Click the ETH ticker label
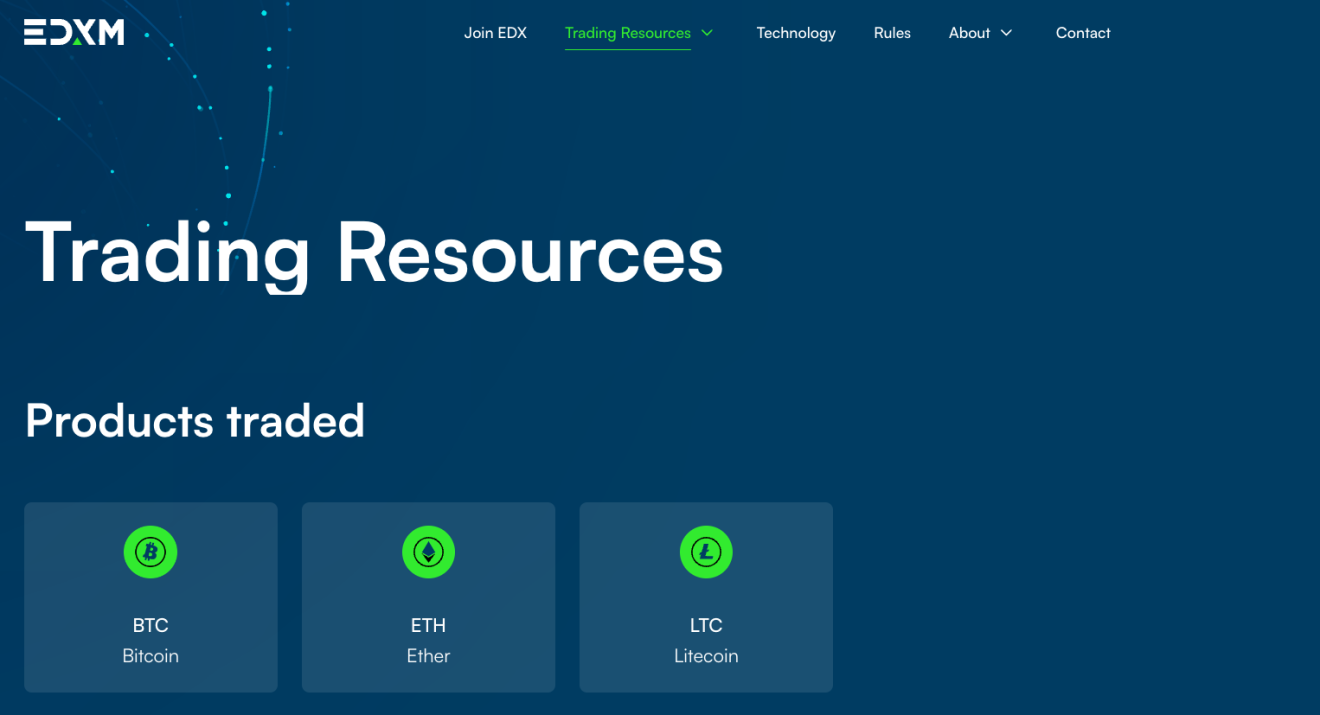The image size is (1320, 715). click(428, 625)
